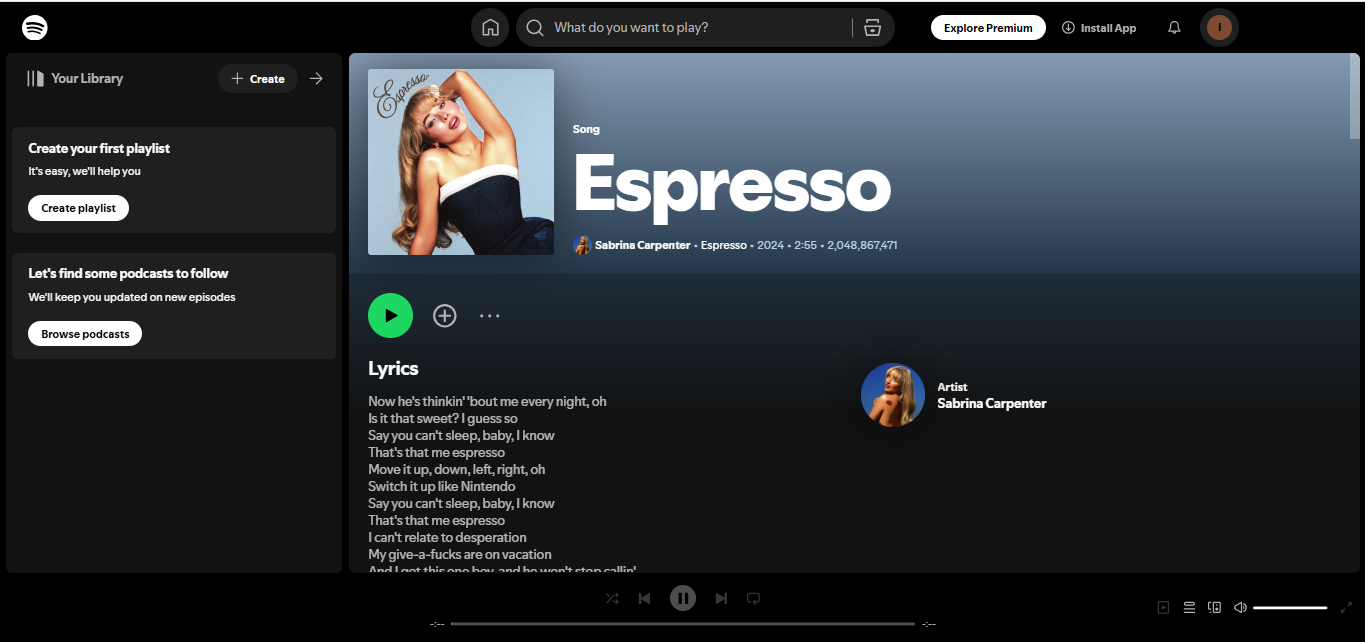Open Browse from the search bar
Viewport: 1365px width, 642px height.
click(x=872, y=27)
